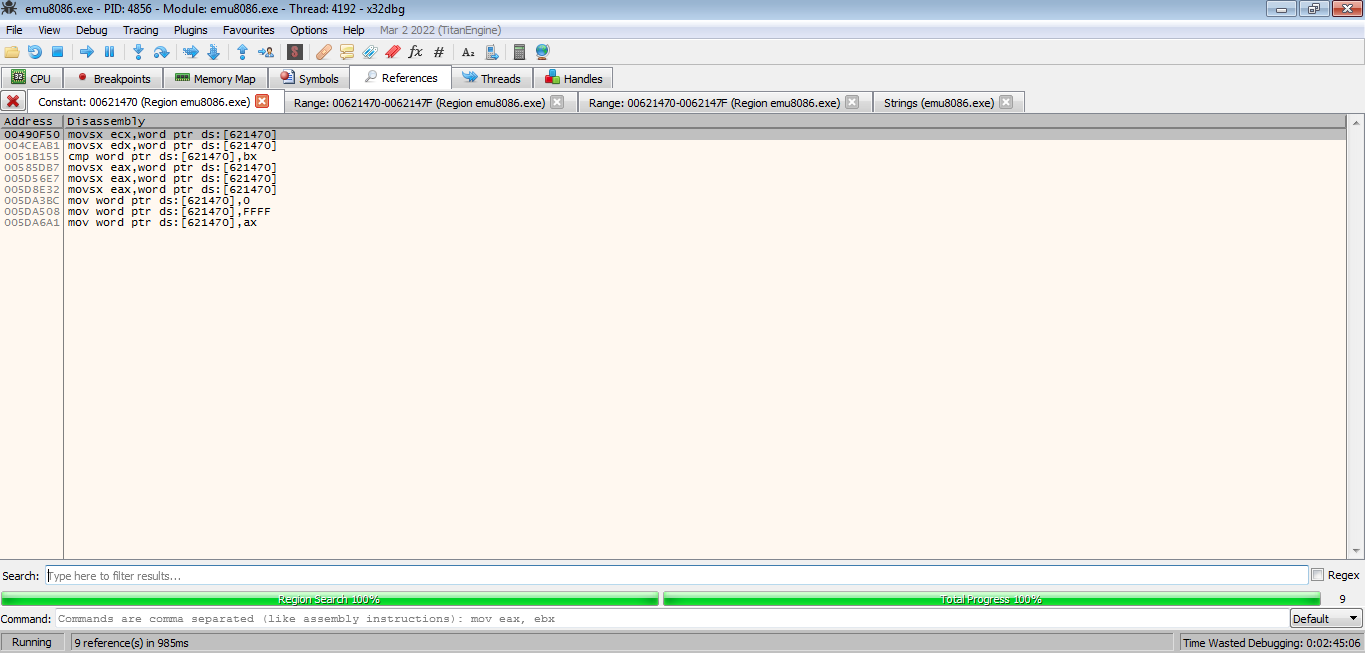Click the Open file folder icon
The image size is (1365, 653).
click(x=12, y=52)
